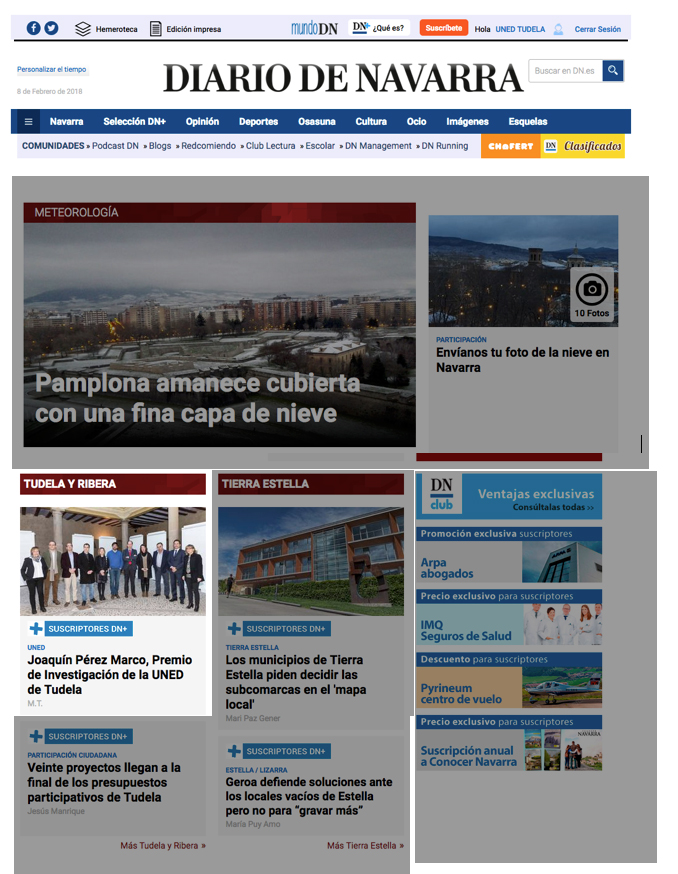Click the user profile avatar icon

[558, 30]
